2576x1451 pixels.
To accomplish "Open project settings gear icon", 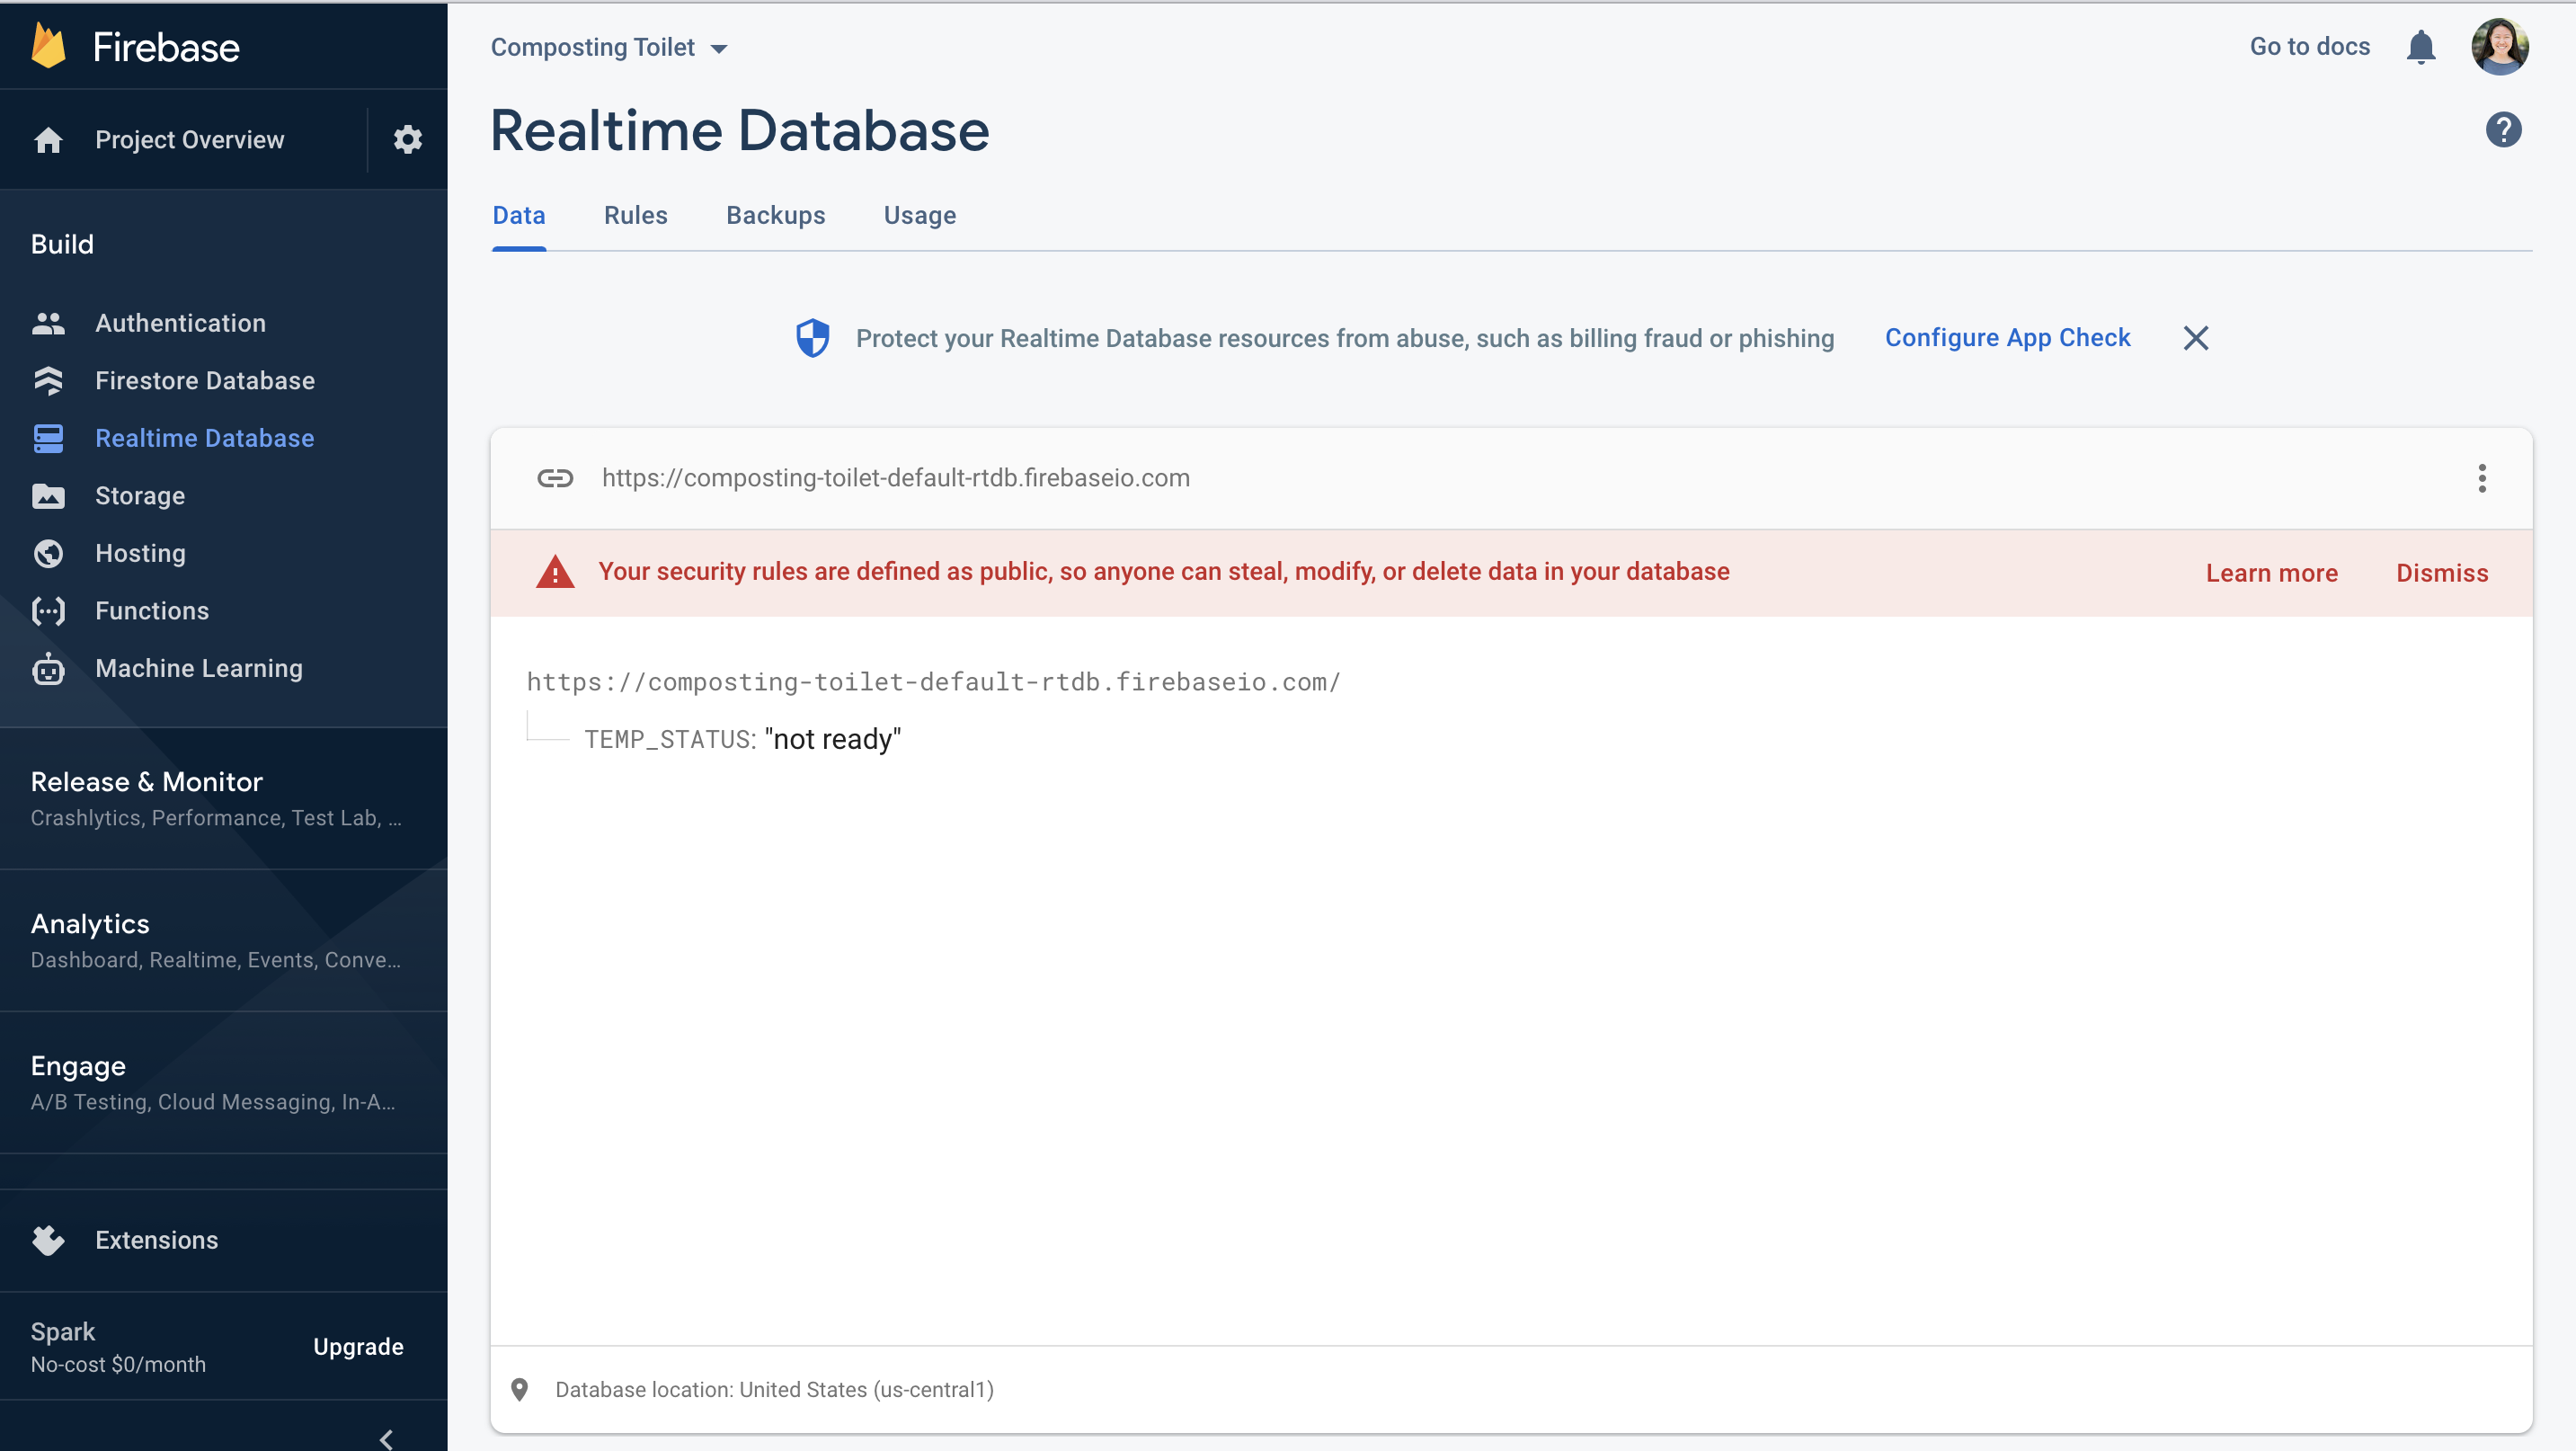I will coord(407,139).
